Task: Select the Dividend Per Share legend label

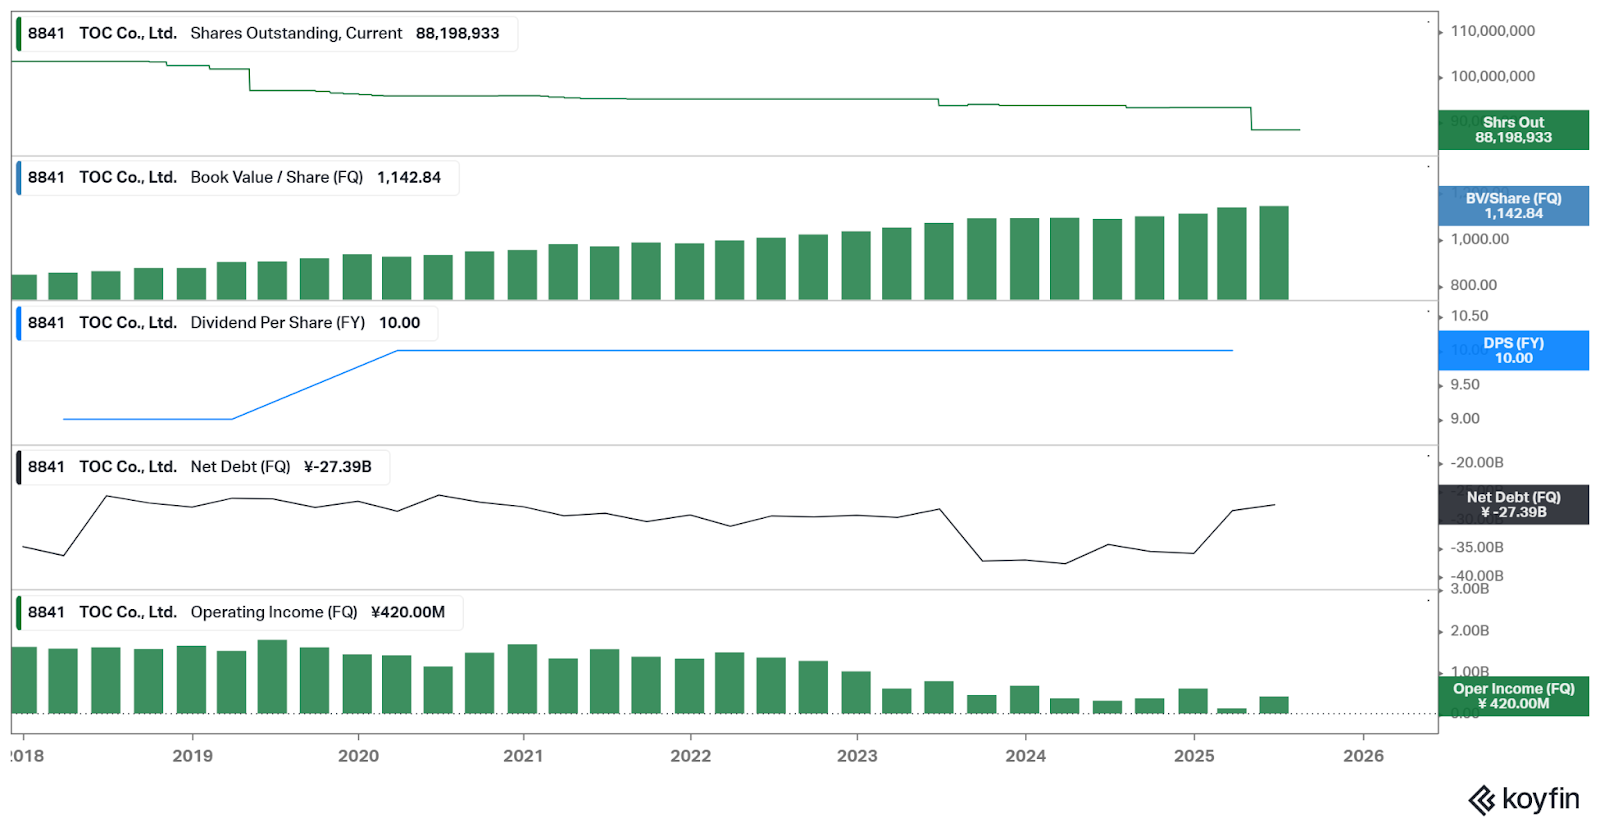Action: (228, 323)
